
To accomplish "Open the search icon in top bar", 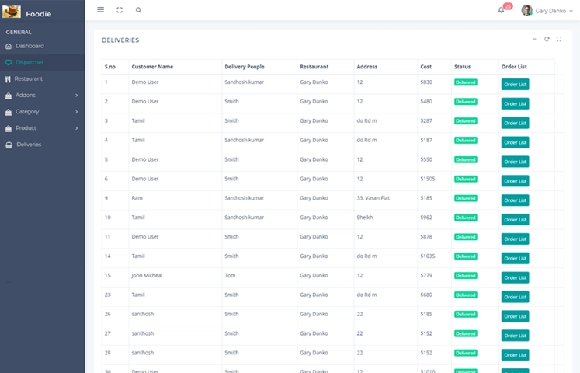I will tap(138, 10).
